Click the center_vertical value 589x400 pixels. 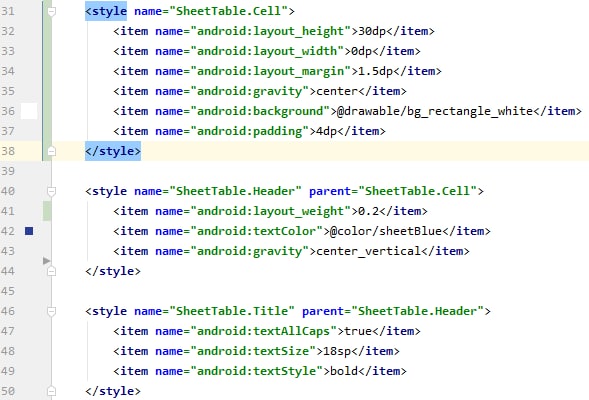369,251
